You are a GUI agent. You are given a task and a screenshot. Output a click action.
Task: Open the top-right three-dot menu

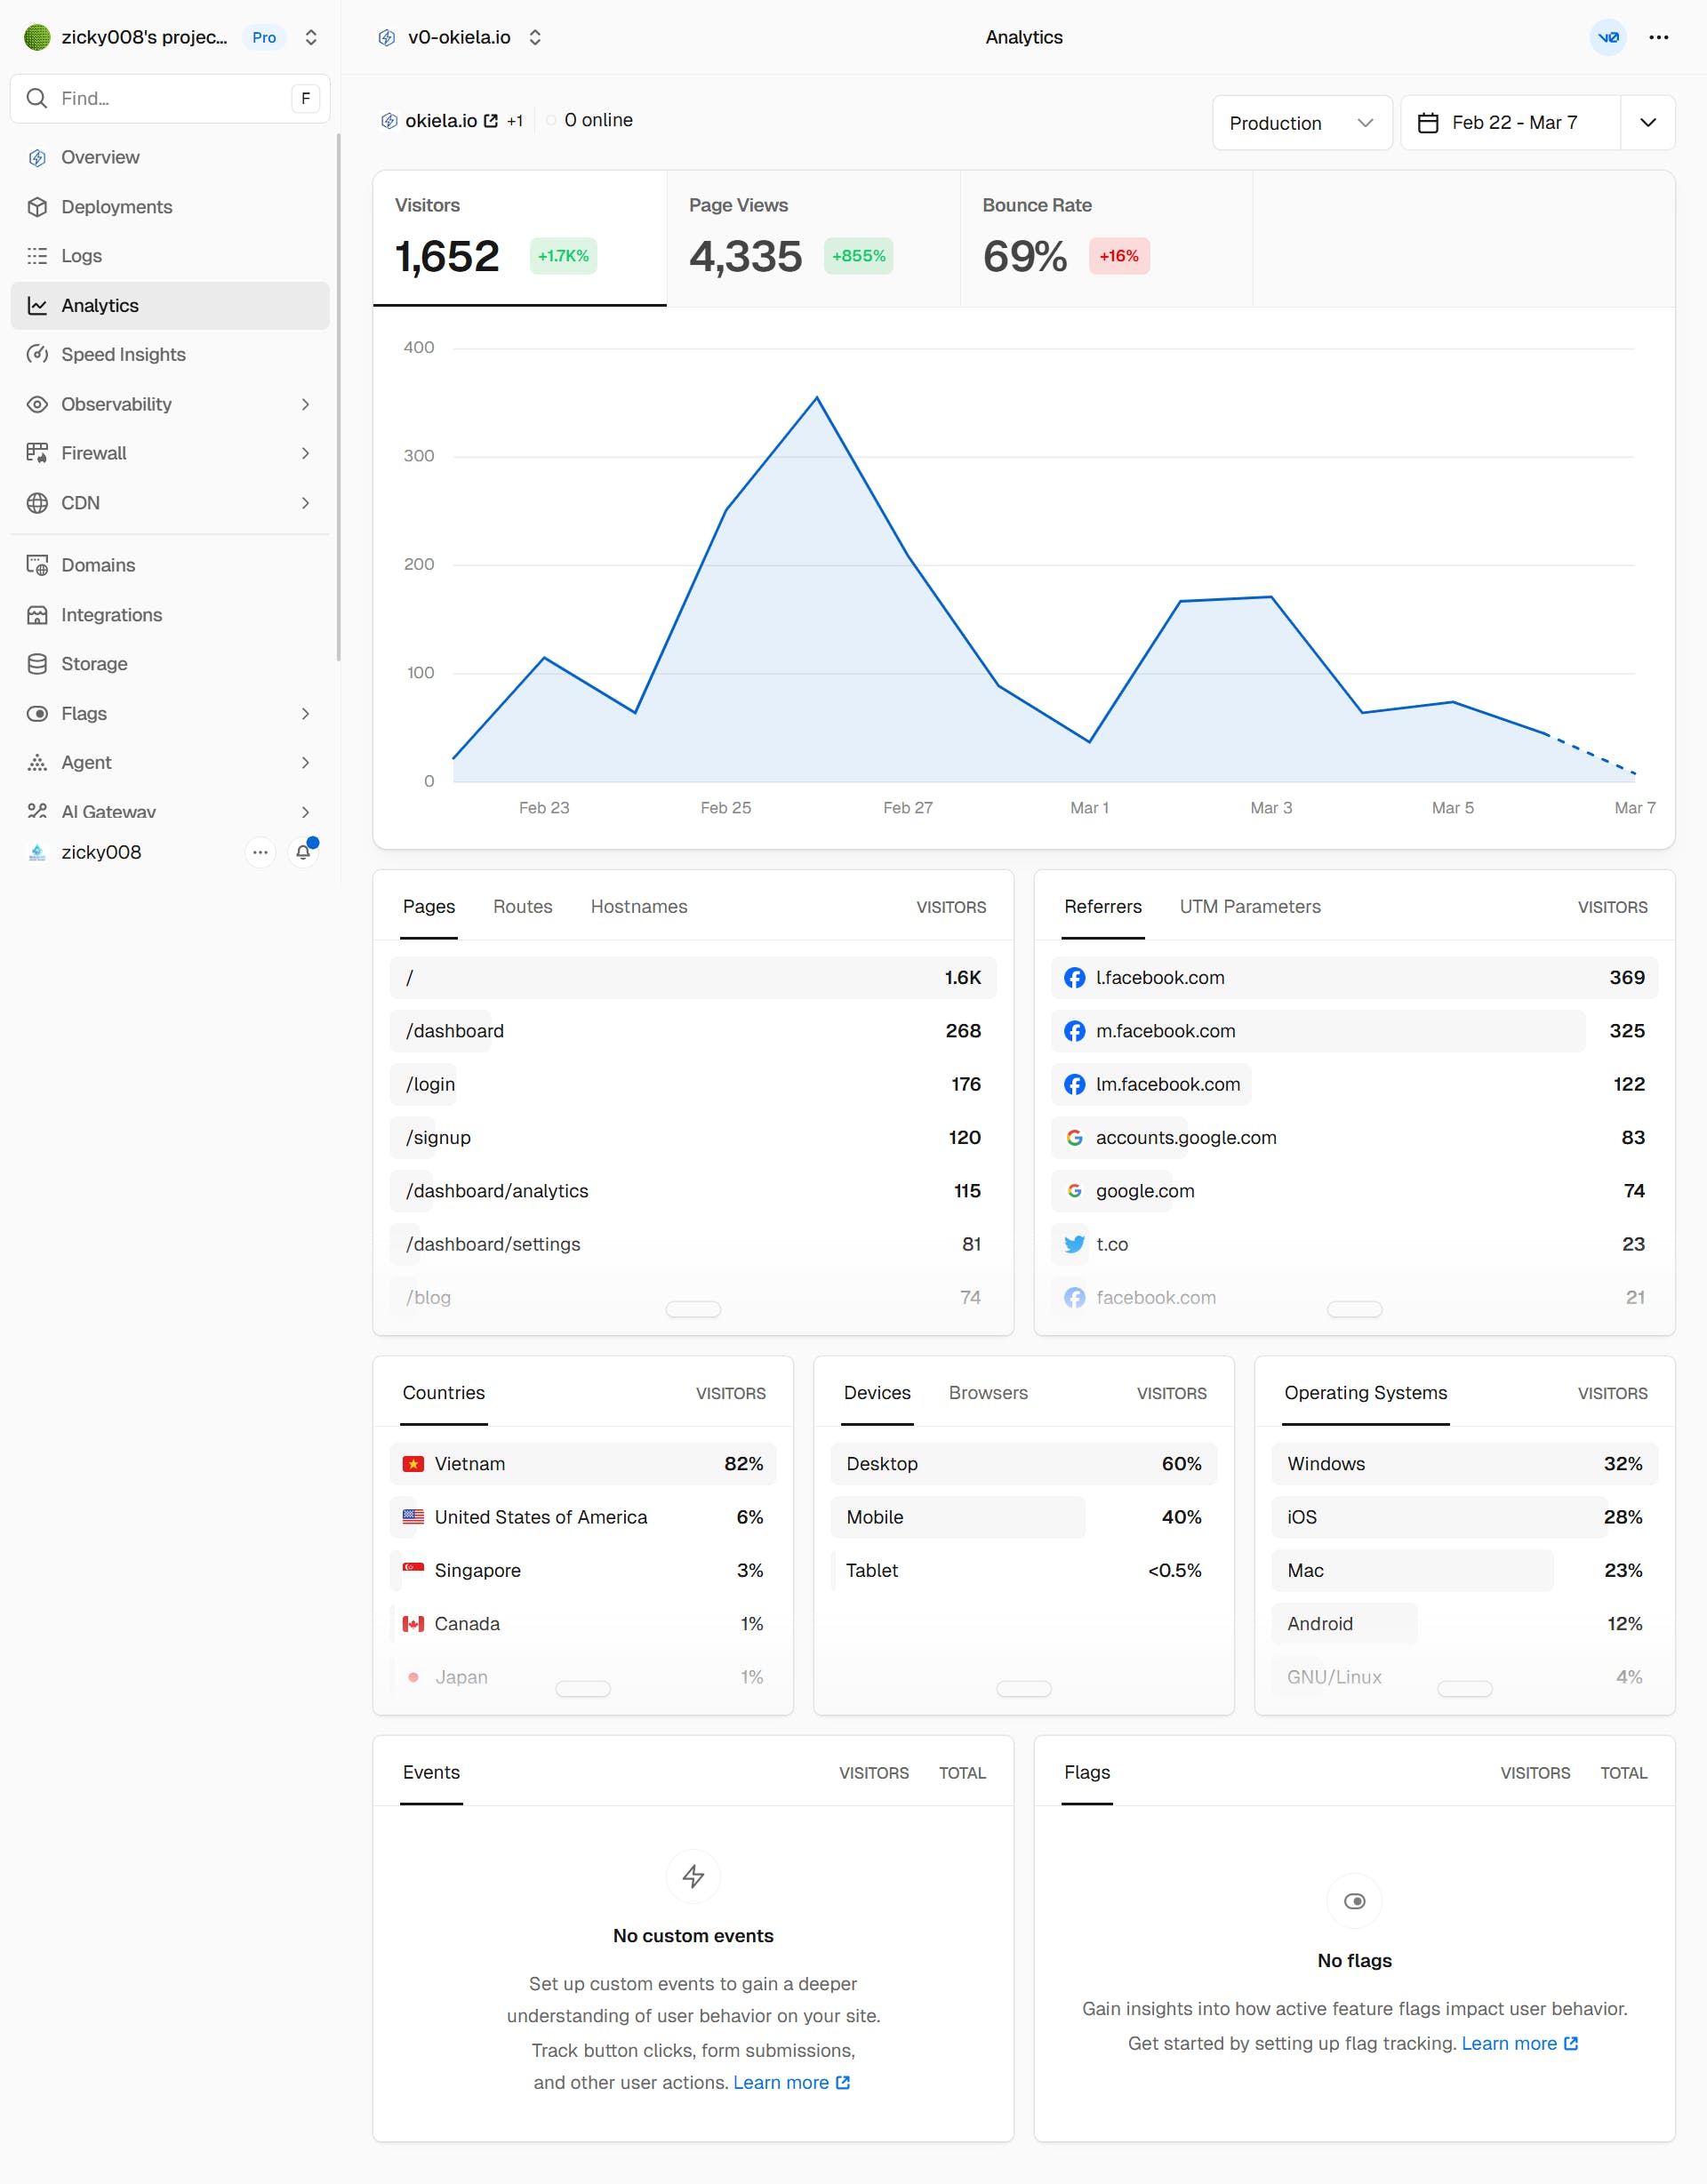point(1658,37)
